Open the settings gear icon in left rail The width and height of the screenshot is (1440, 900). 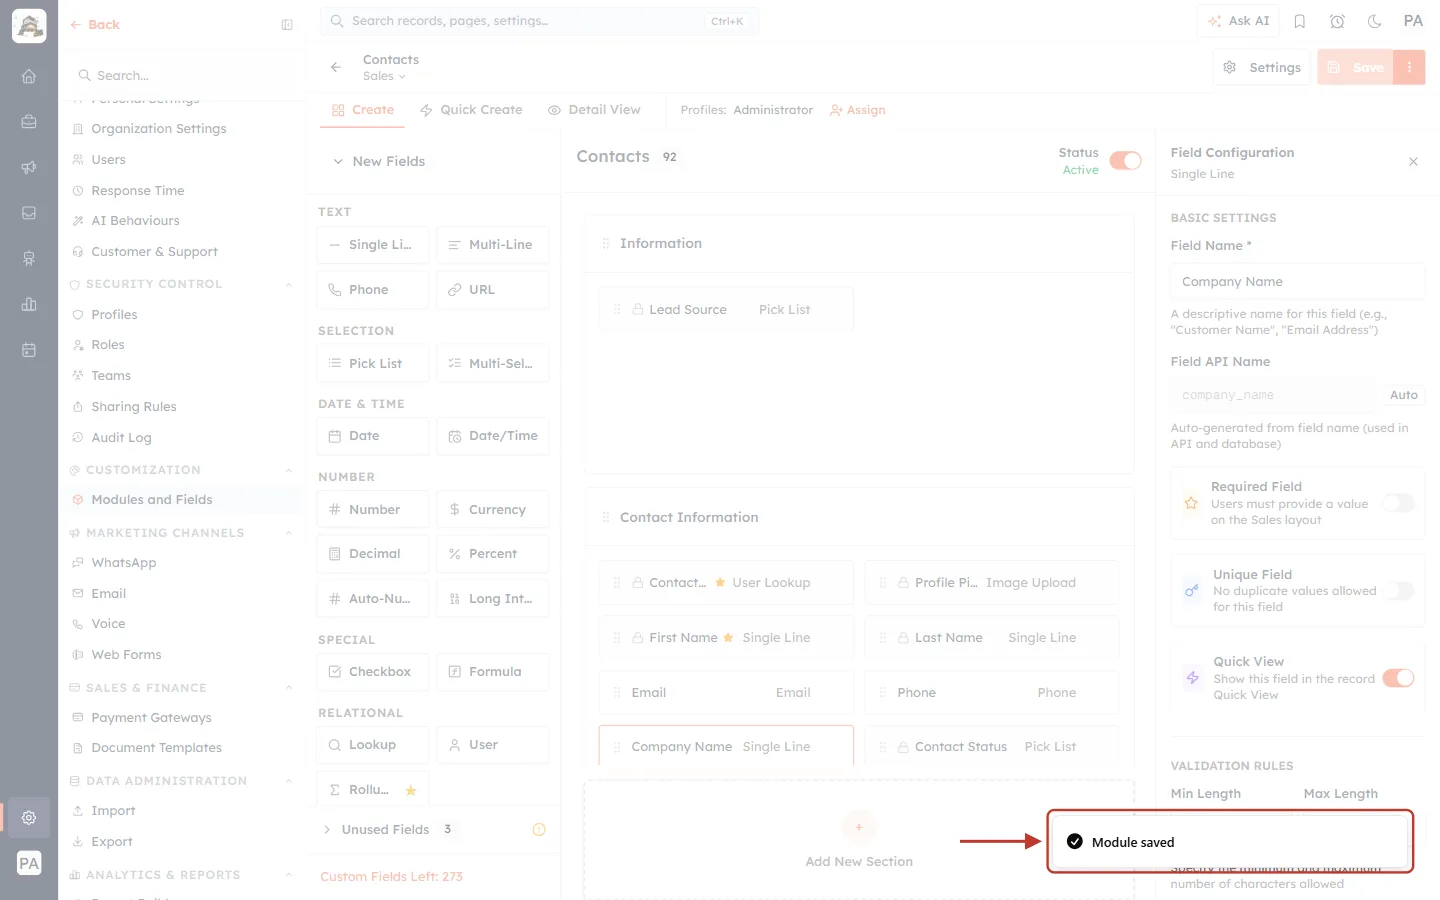29,818
